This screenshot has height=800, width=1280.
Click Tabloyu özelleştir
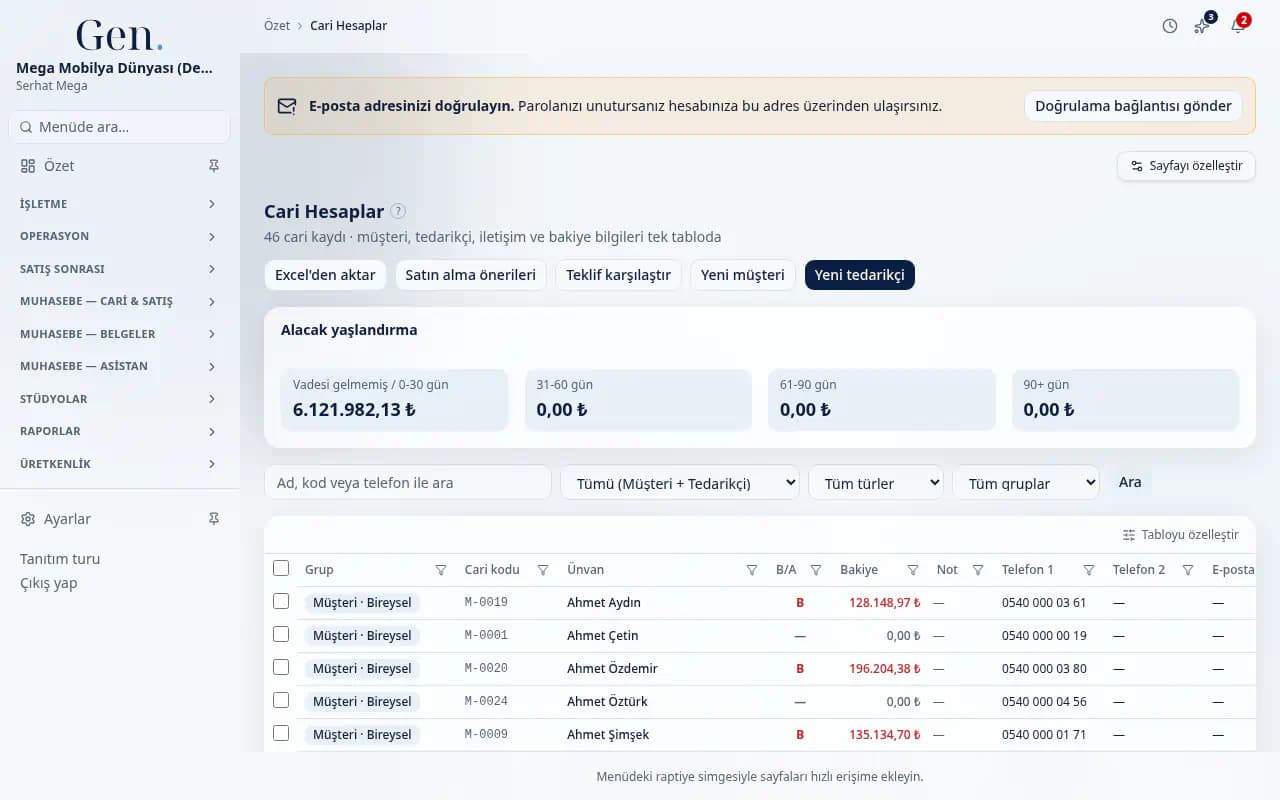tap(1181, 535)
